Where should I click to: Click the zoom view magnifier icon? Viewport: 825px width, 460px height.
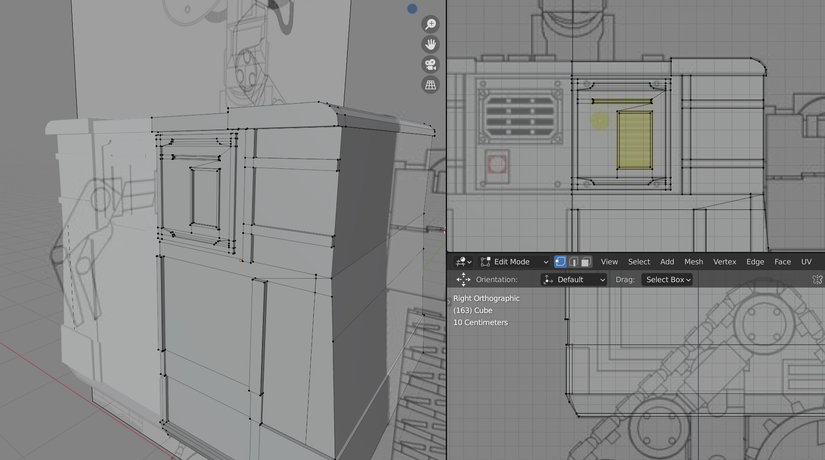(x=430, y=24)
